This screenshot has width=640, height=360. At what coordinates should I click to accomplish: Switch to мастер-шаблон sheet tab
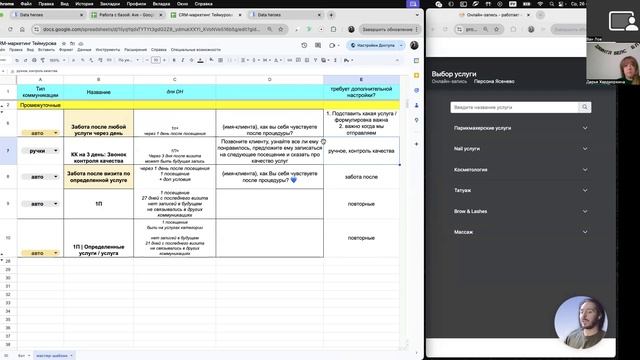click(x=54, y=356)
